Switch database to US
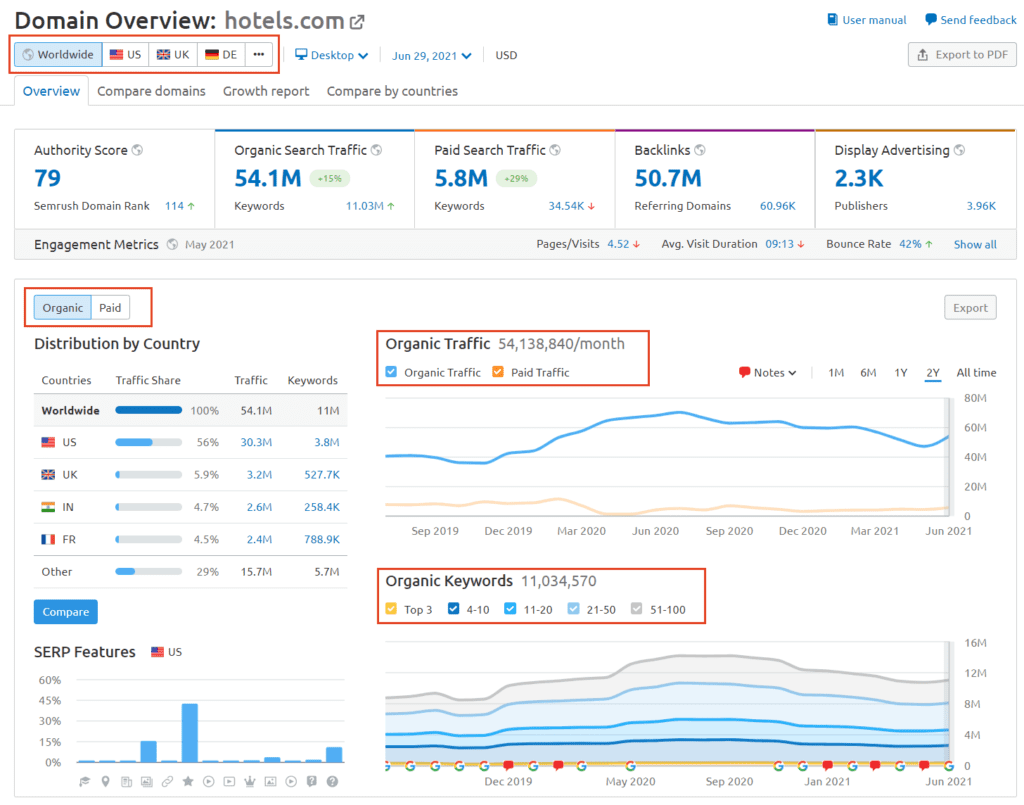 pyautogui.click(x=125, y=54)
